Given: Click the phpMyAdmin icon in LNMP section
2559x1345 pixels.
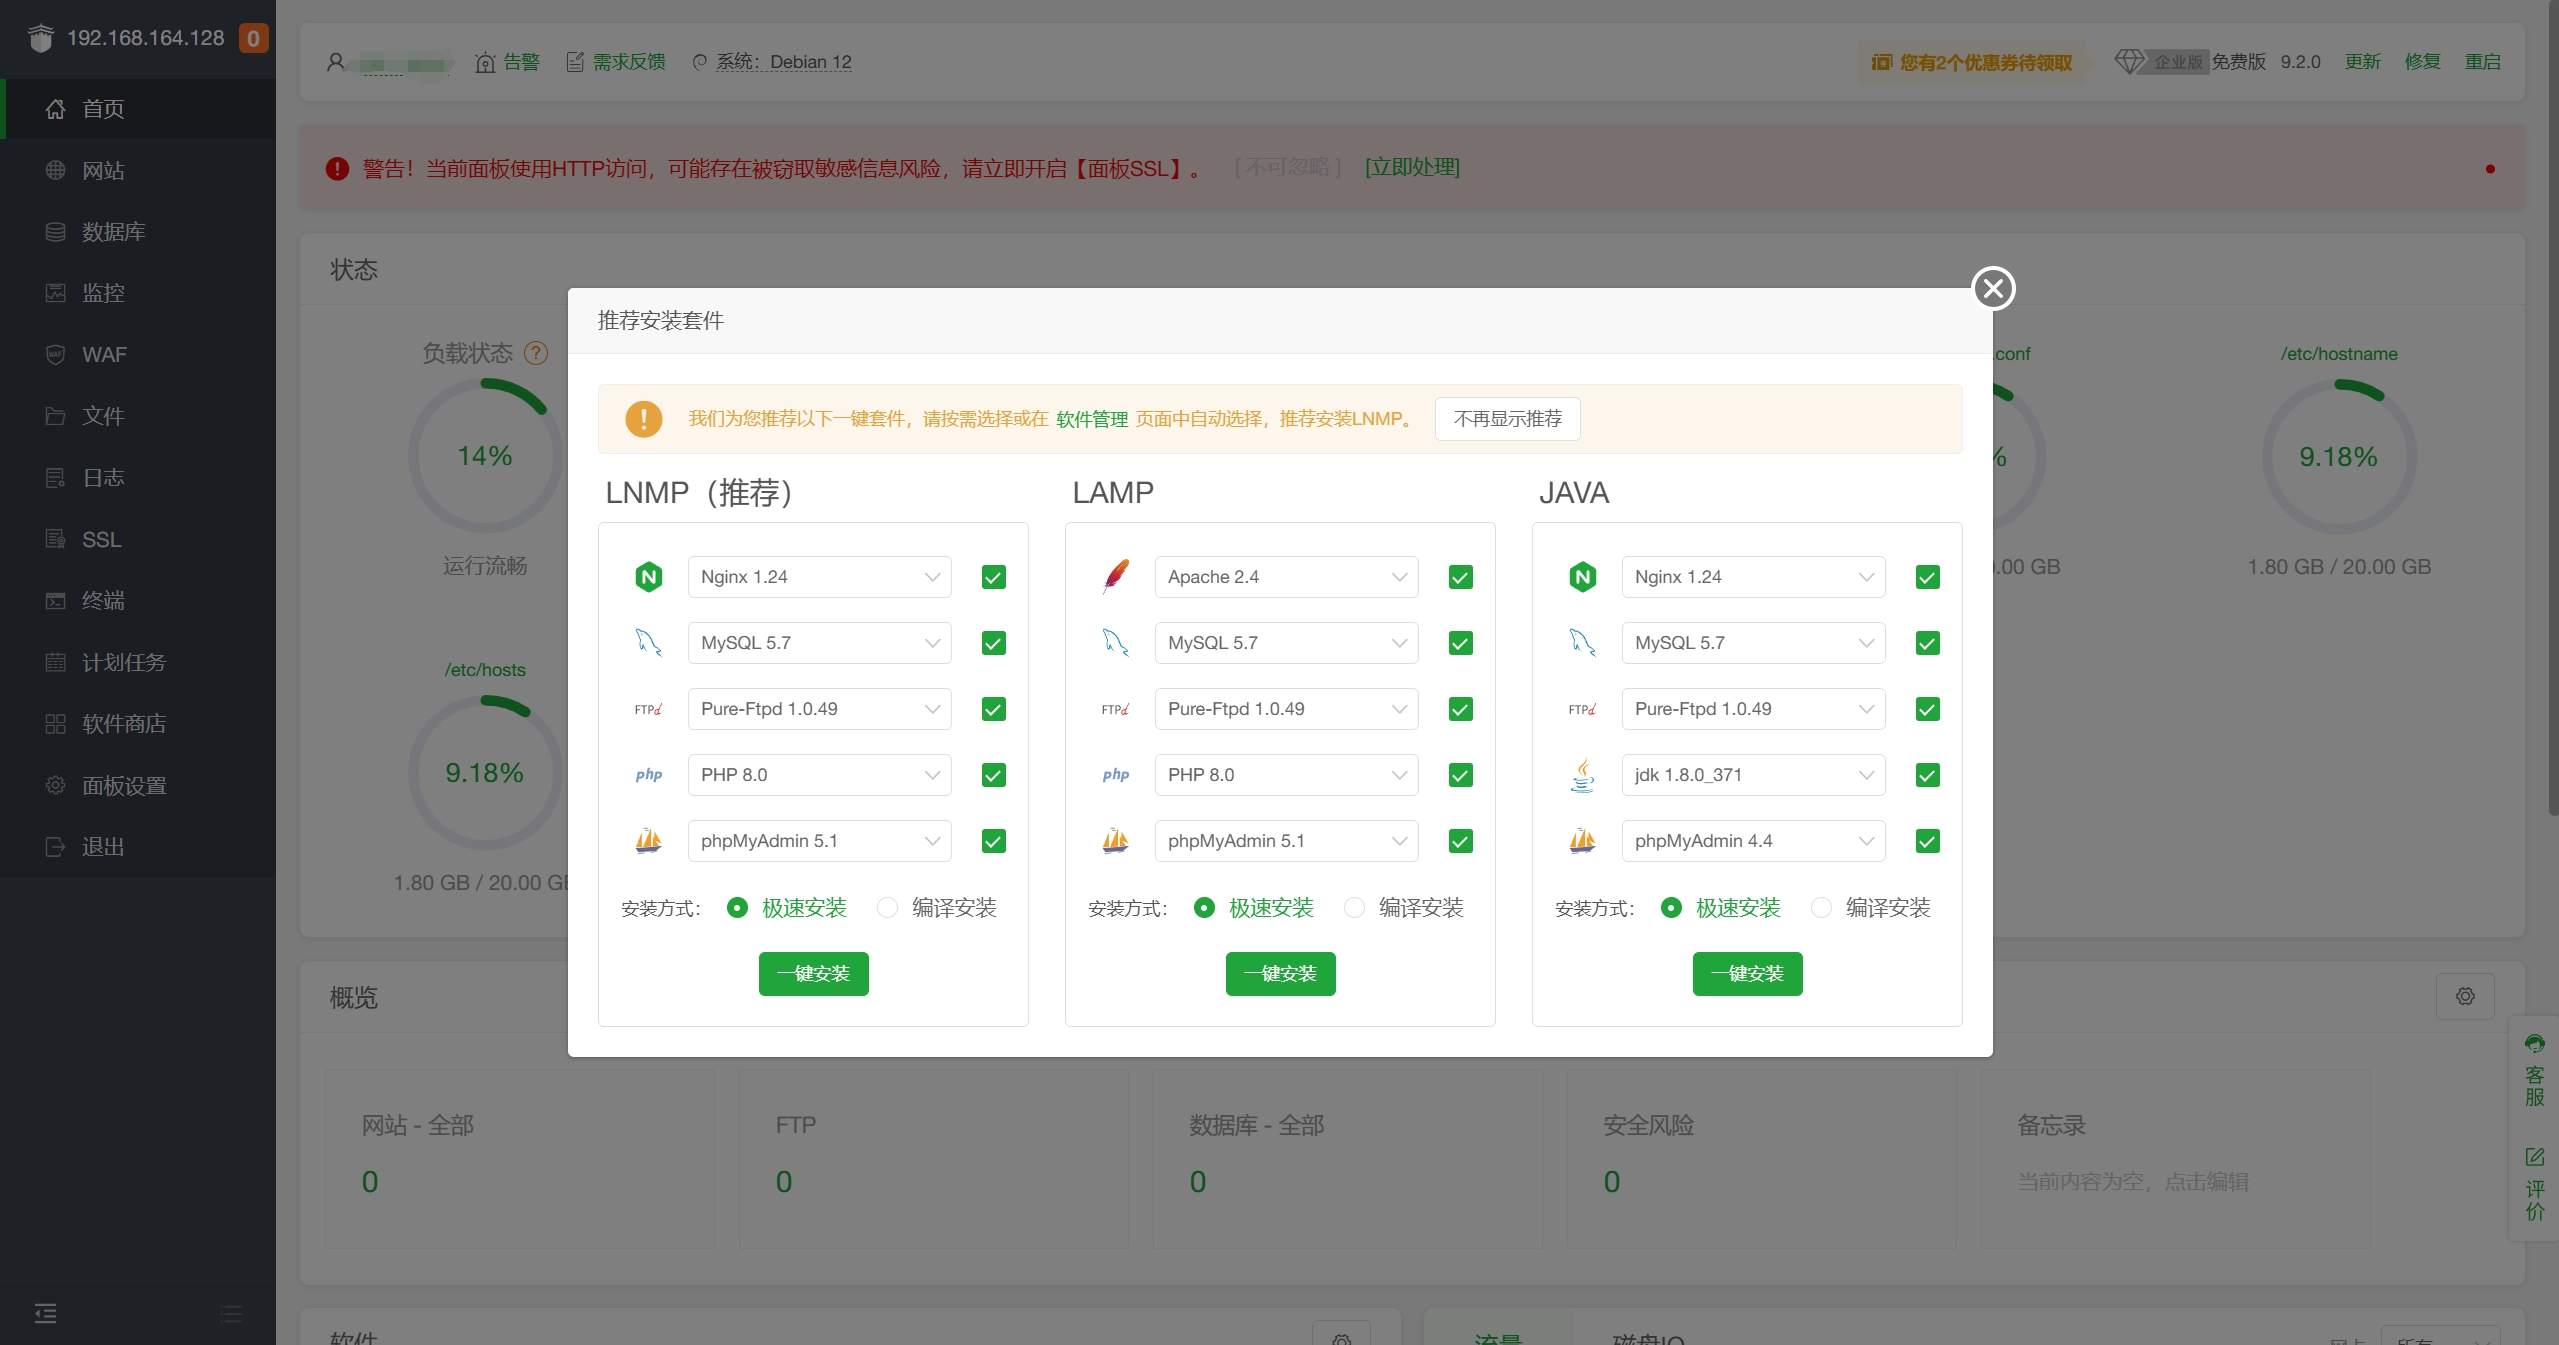Looking at the screenshot, I should point(648,841).
